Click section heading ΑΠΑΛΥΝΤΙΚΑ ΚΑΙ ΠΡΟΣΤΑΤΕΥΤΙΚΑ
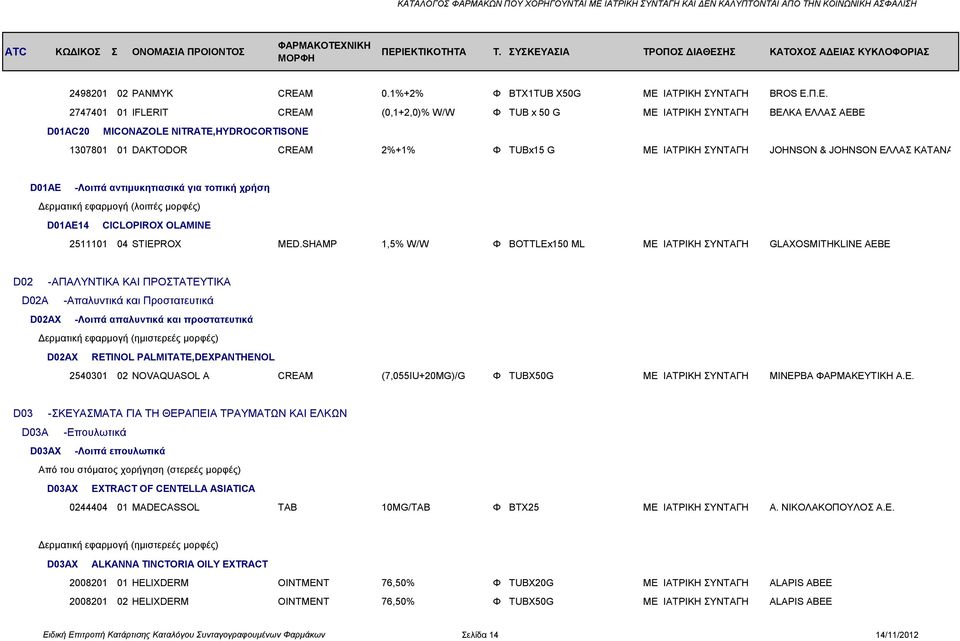This screenshot has width=960, height=641. (x=140, y=282)
